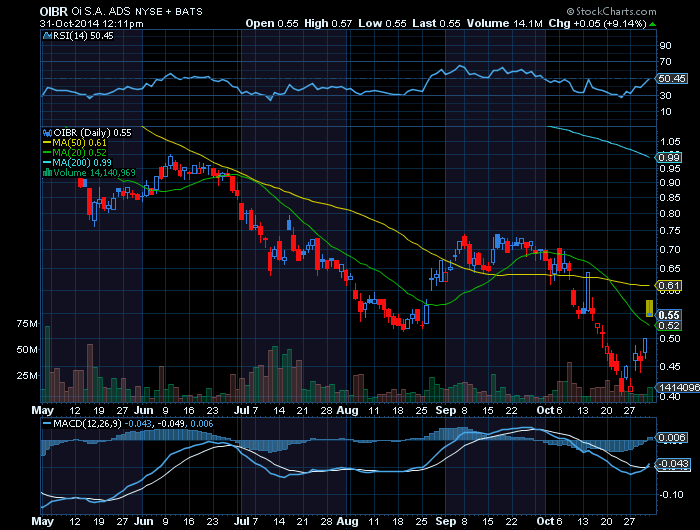Click the 'Last 0.55' header value

click(436, 23)
